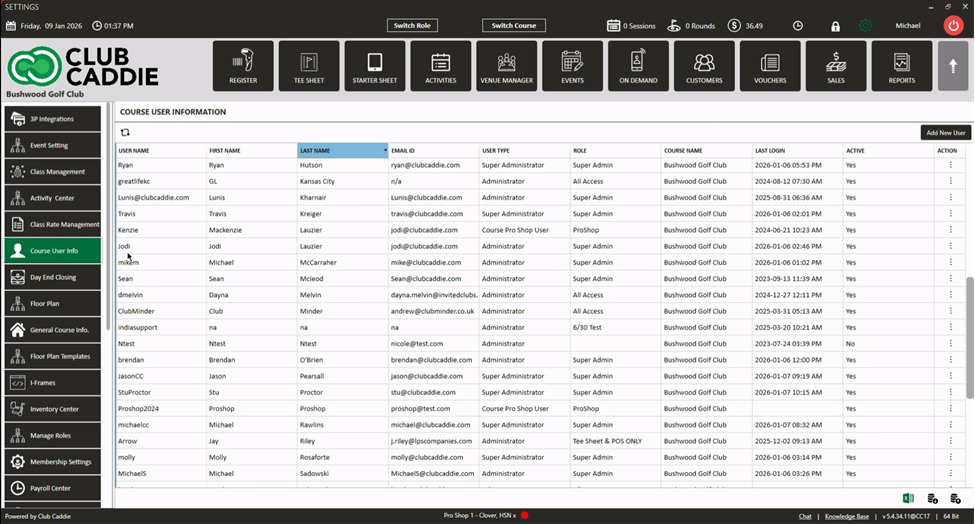Click the Add New User button

click(x=945, y=132)
